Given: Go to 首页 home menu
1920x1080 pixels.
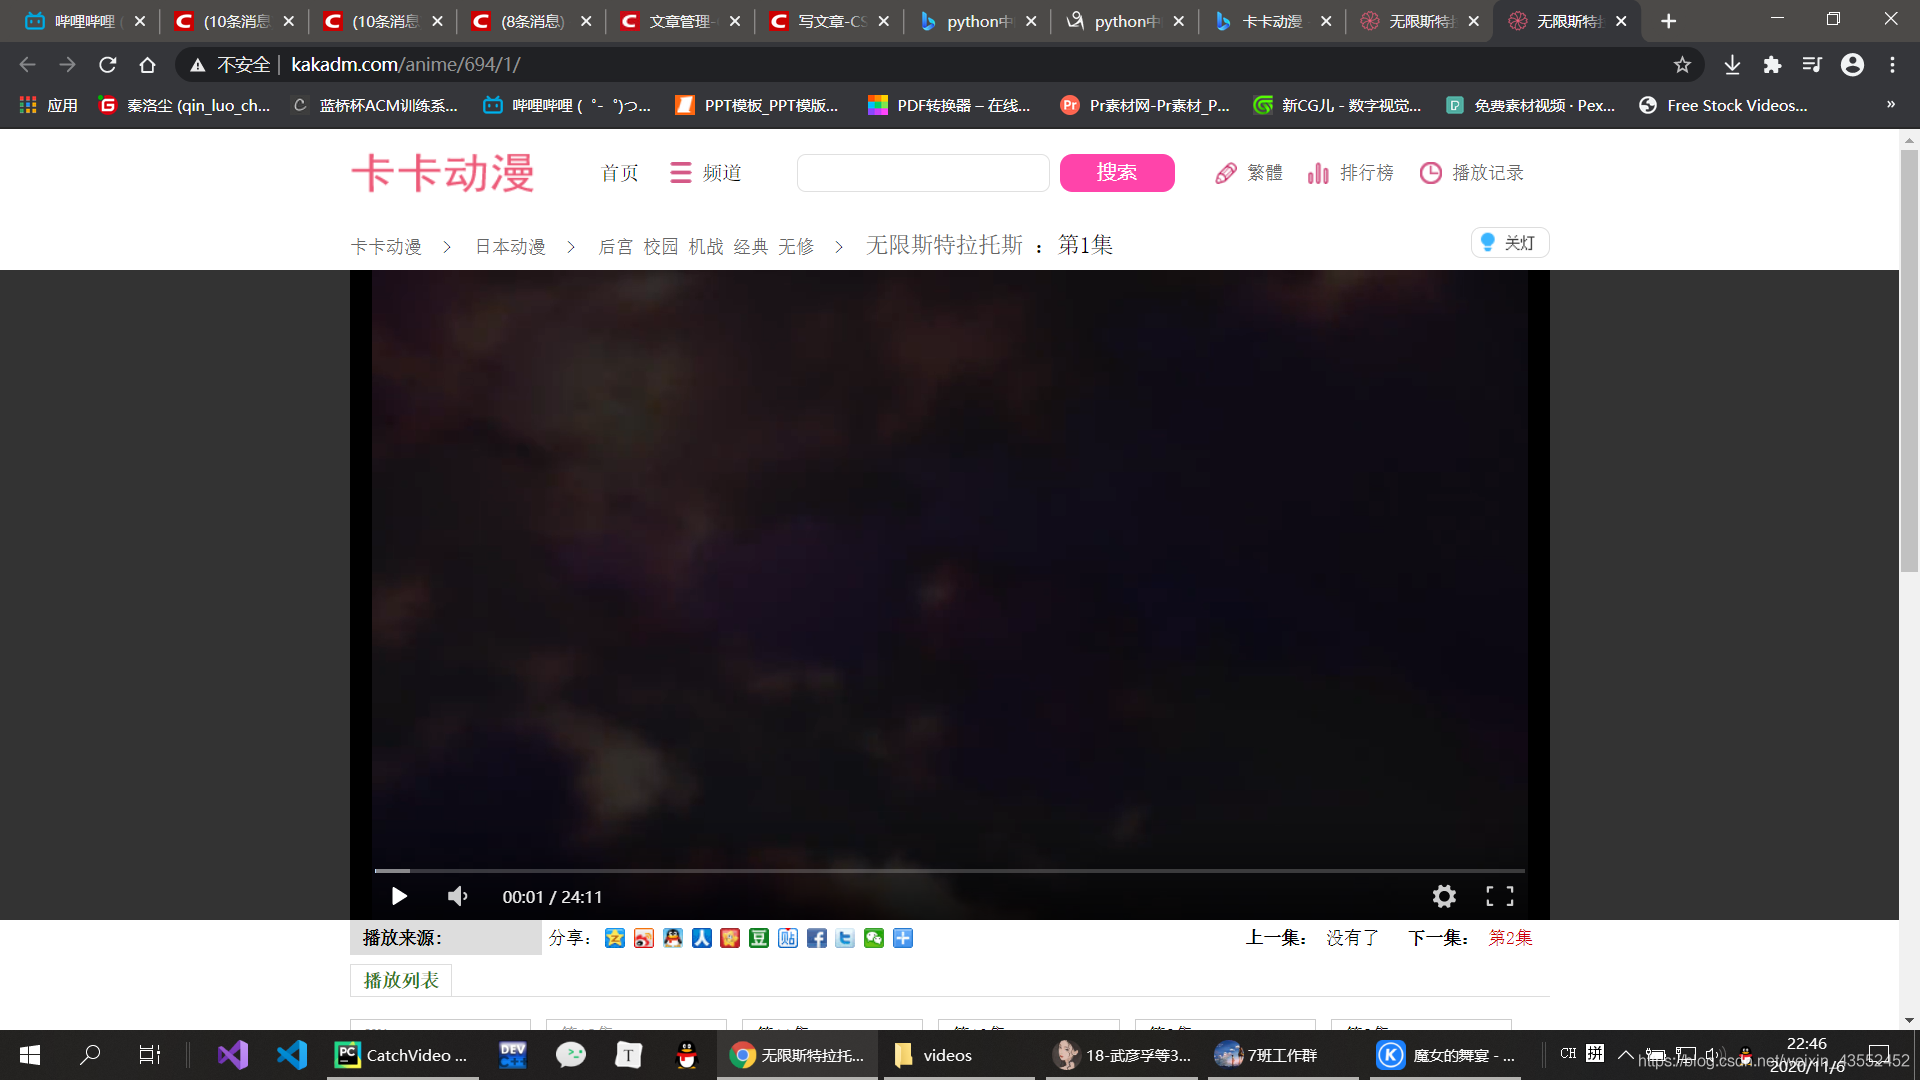Looking at the screenshot, I should pyautogui.click(x=619, y=173).
